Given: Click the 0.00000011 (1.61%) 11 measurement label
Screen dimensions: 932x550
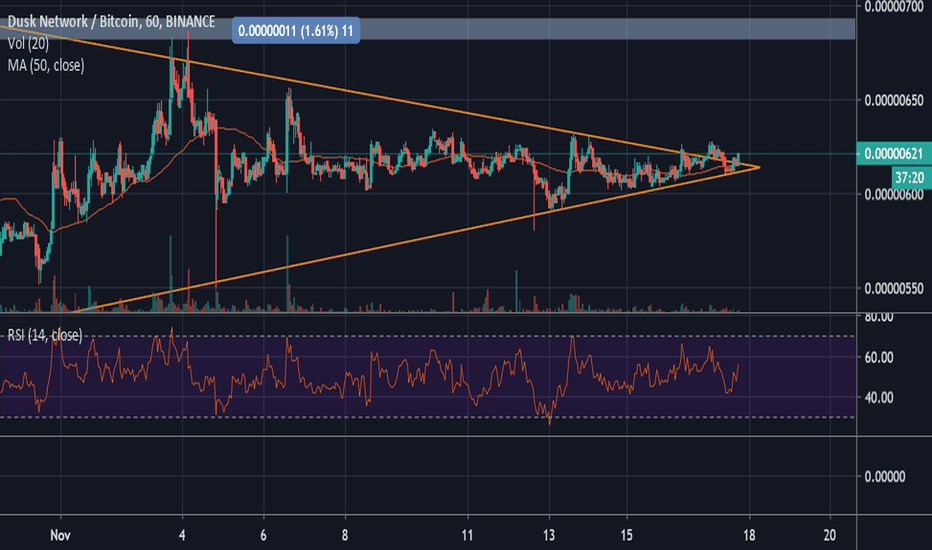Looking at the screenshot, I should [x=295, y=30].
